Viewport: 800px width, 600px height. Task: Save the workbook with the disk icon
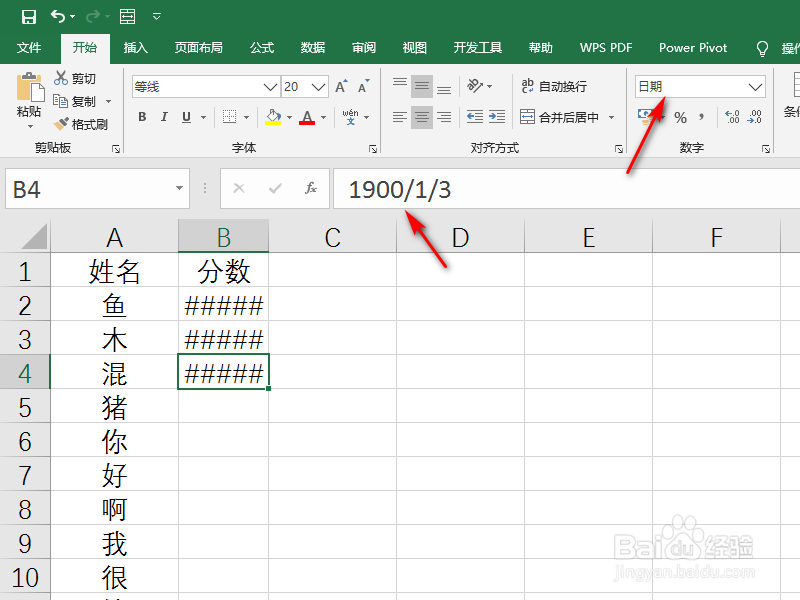(29, 16)
